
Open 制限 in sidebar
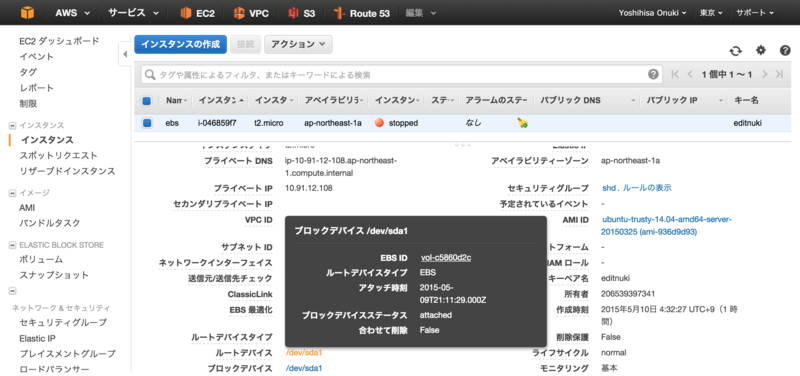click(x=28, y=104)
